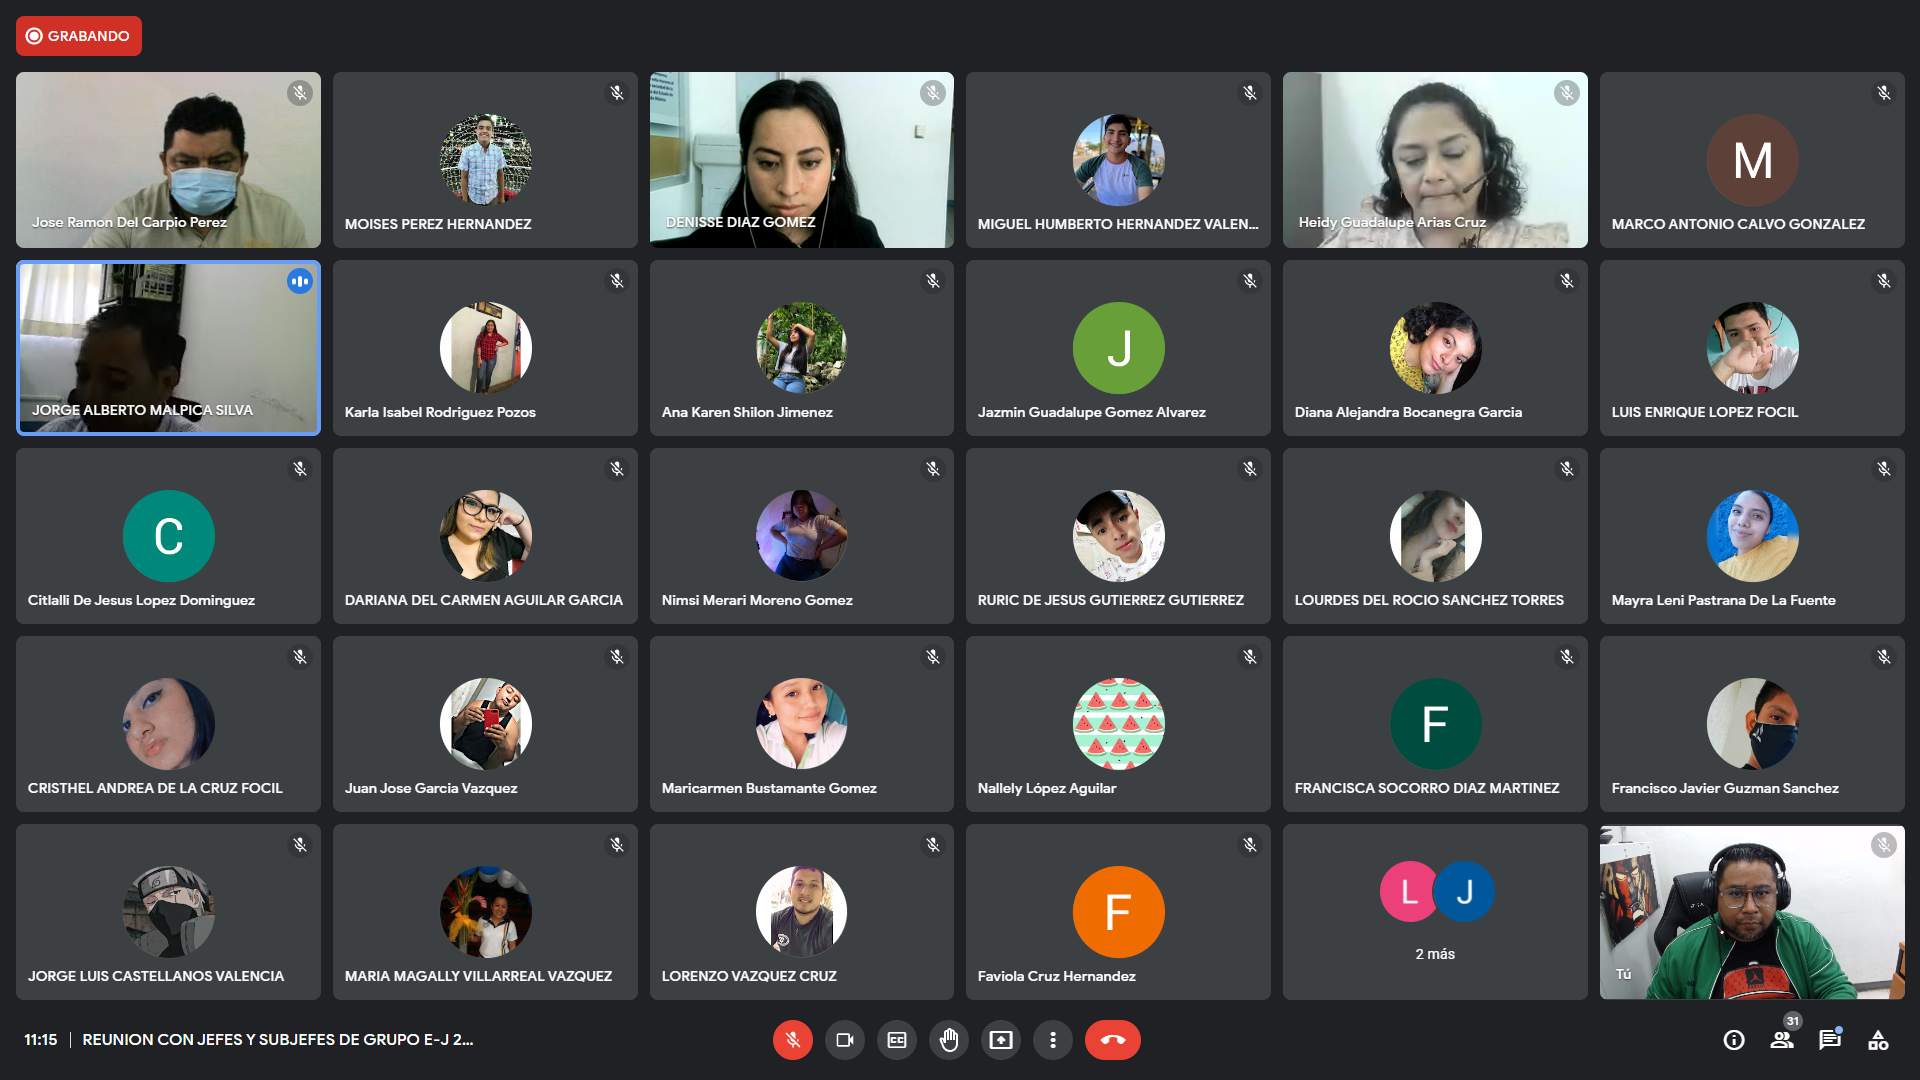Open more options three-dot menu
Image resolution: width=1920 pixels, height=1080 pixels.
[1053, 1040]
